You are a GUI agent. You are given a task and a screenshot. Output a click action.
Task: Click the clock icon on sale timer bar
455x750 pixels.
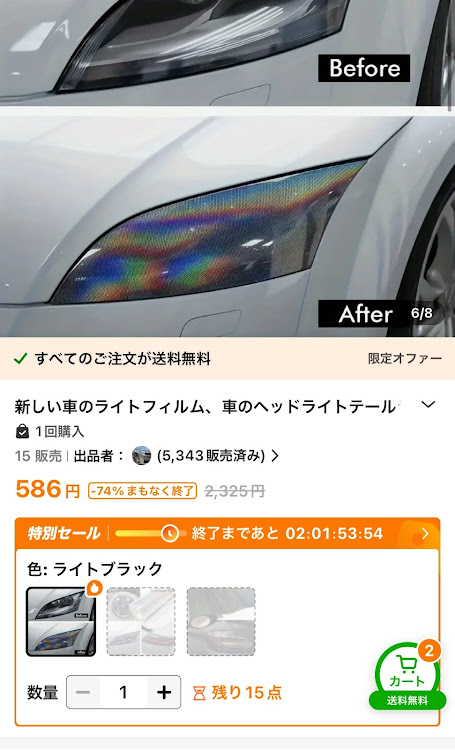169,533
